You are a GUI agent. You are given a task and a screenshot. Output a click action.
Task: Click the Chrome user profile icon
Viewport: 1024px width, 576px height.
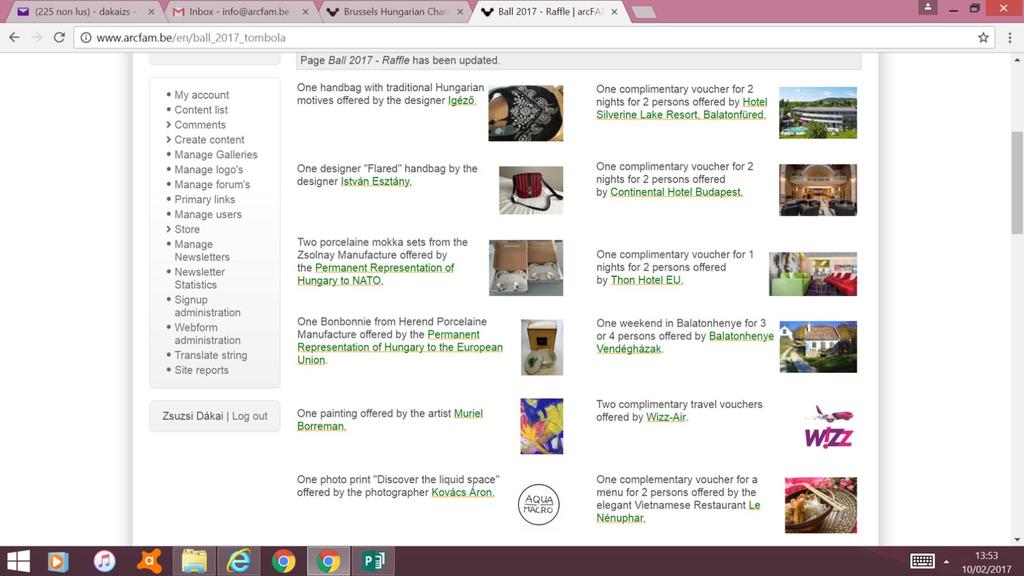[x=927, y=8]
